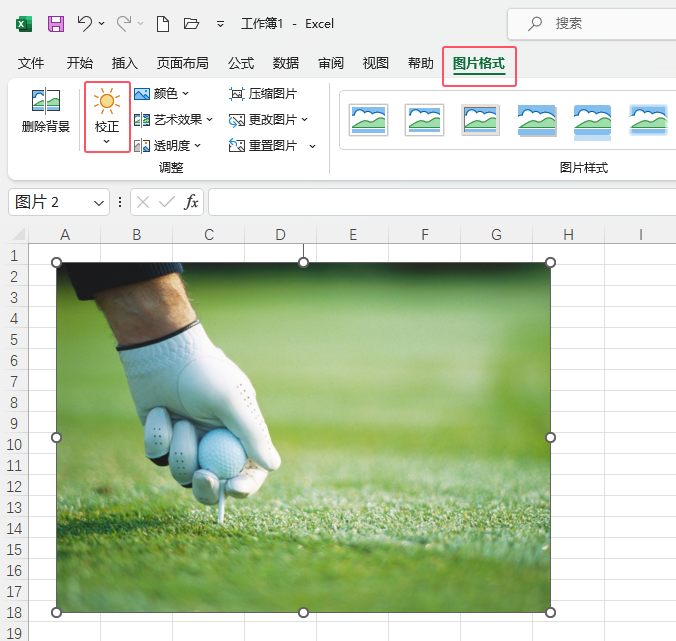Select the 图片格式 tab
Screen dimensions: 676x641
479,64
